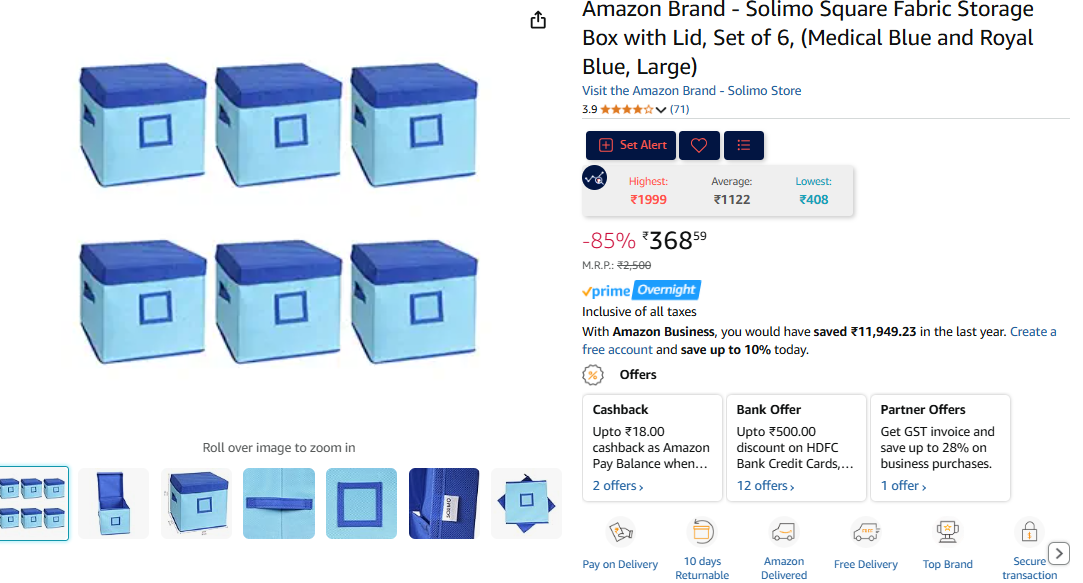Click the Amazon Delivered icon
This screenshot has height=583, width=1083.
coord(784,531)
